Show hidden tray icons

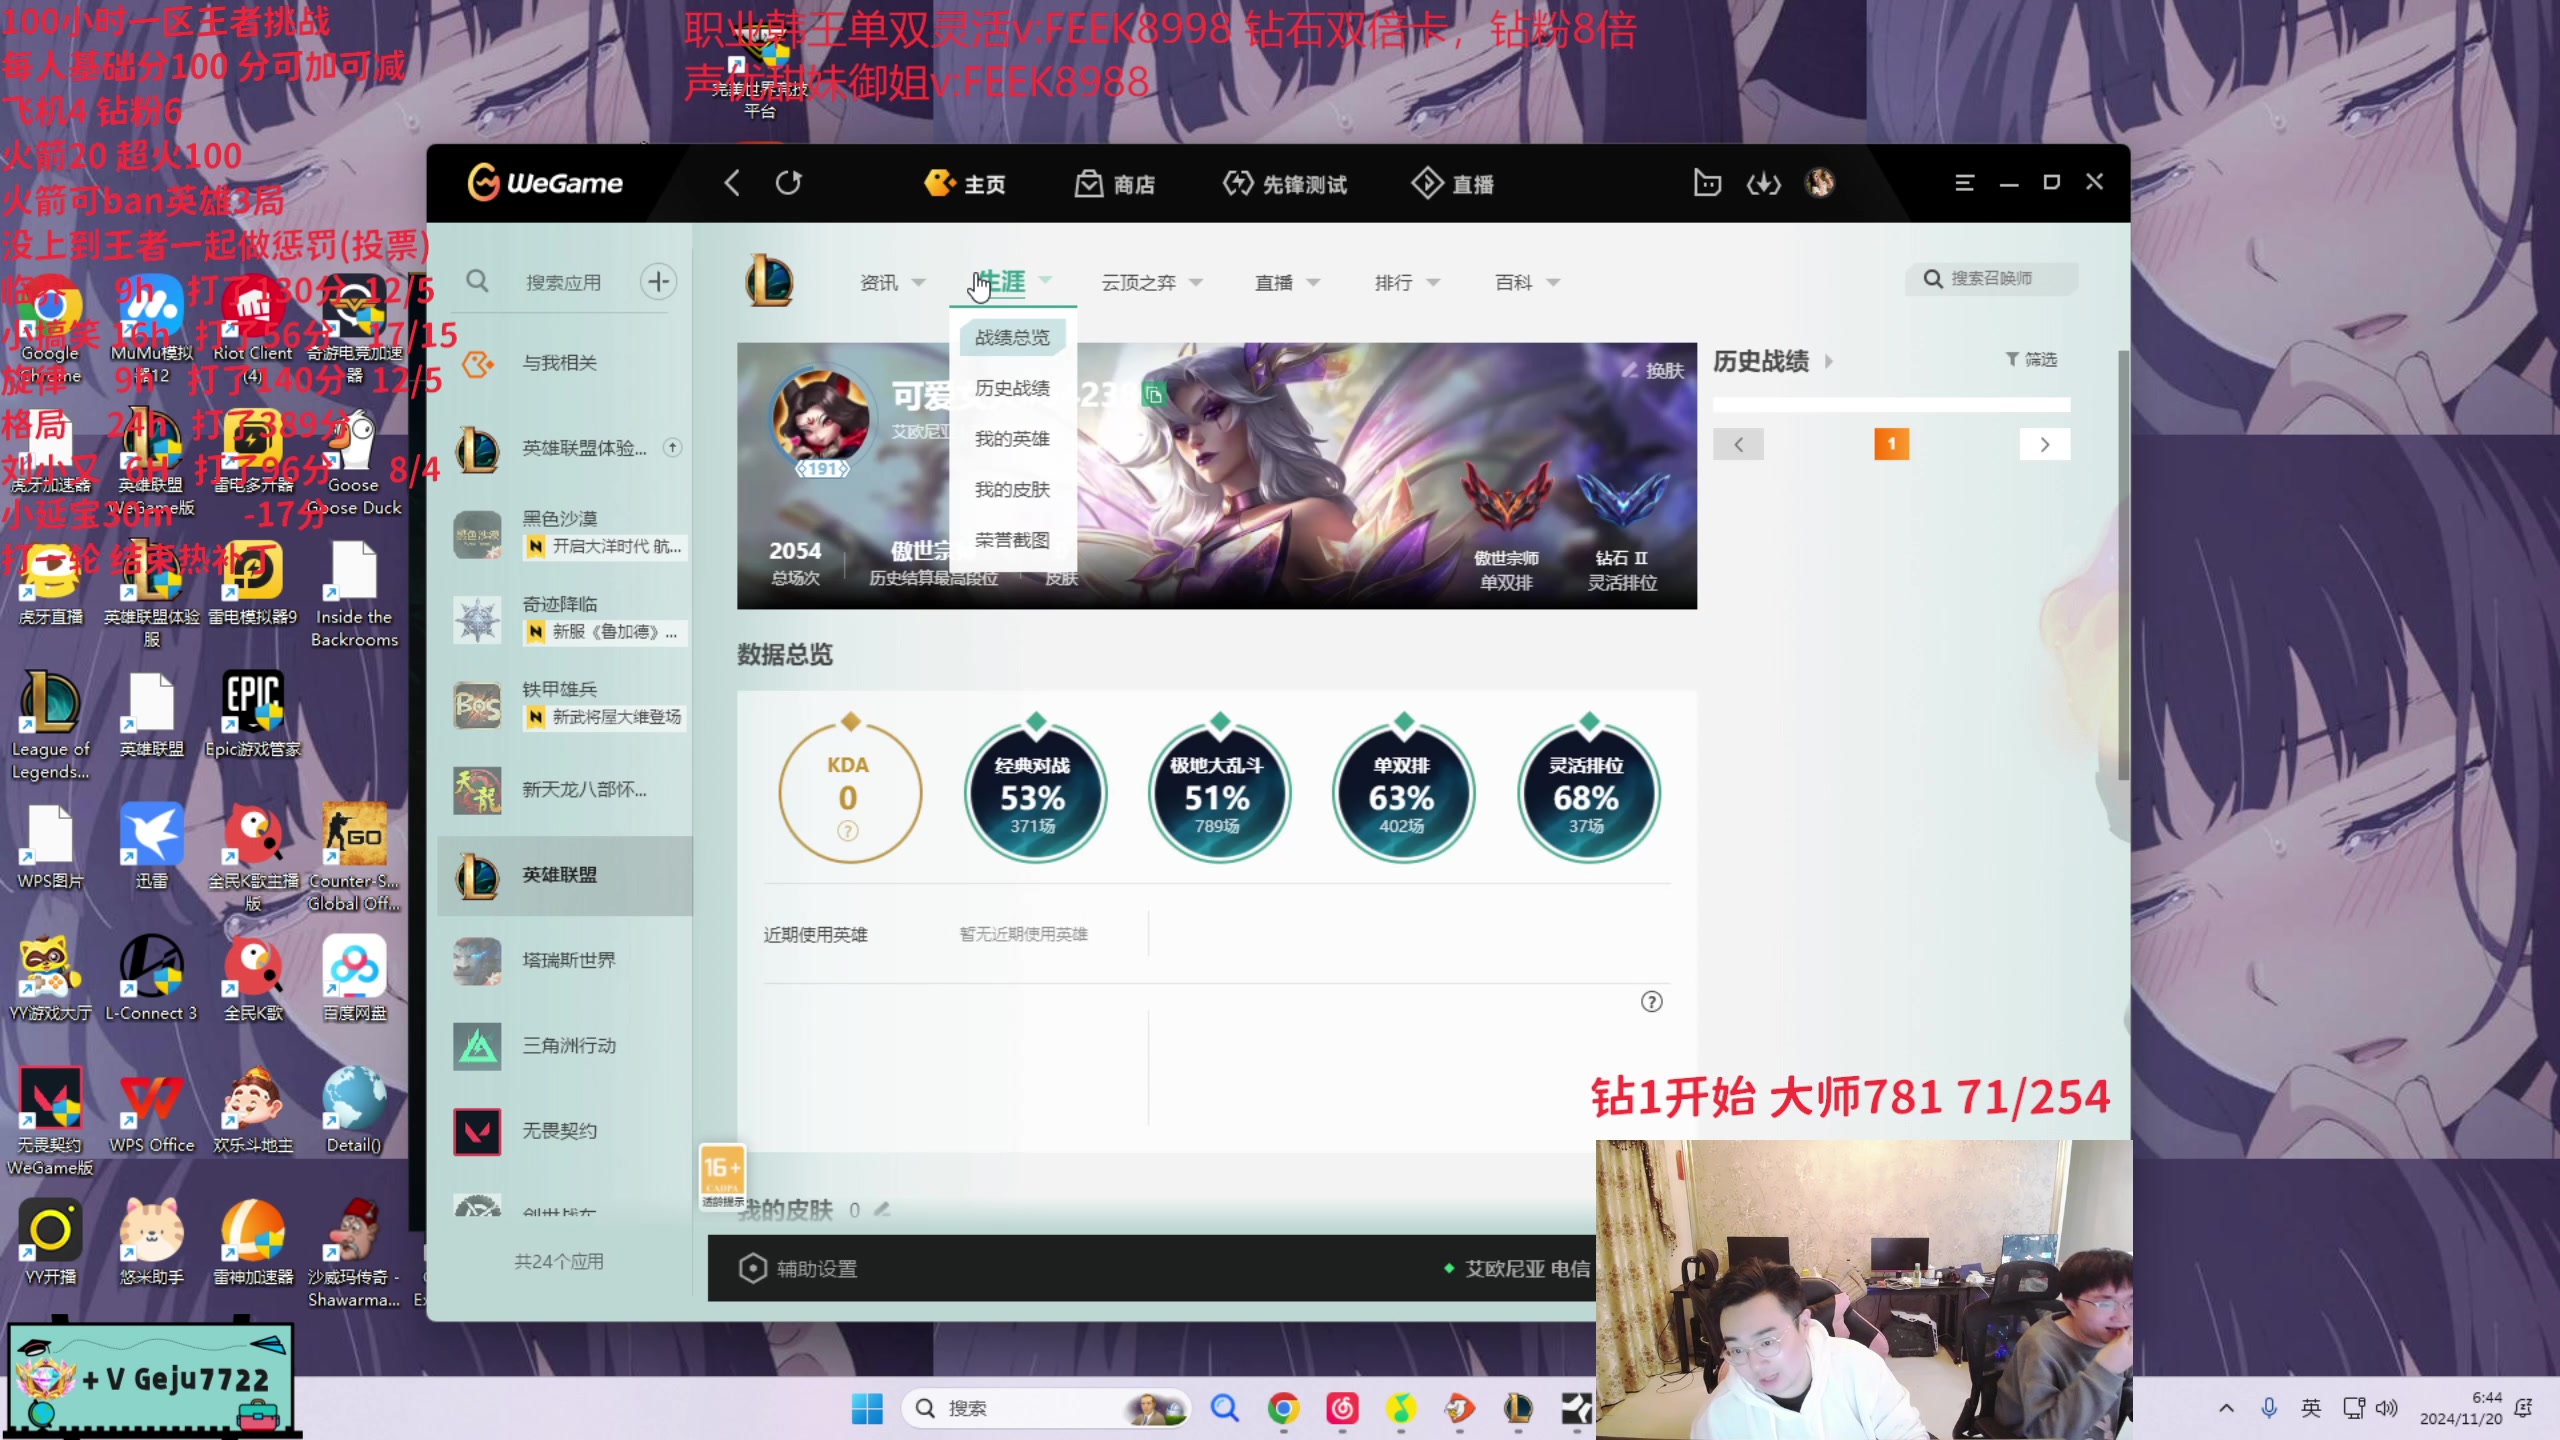2226,1408
